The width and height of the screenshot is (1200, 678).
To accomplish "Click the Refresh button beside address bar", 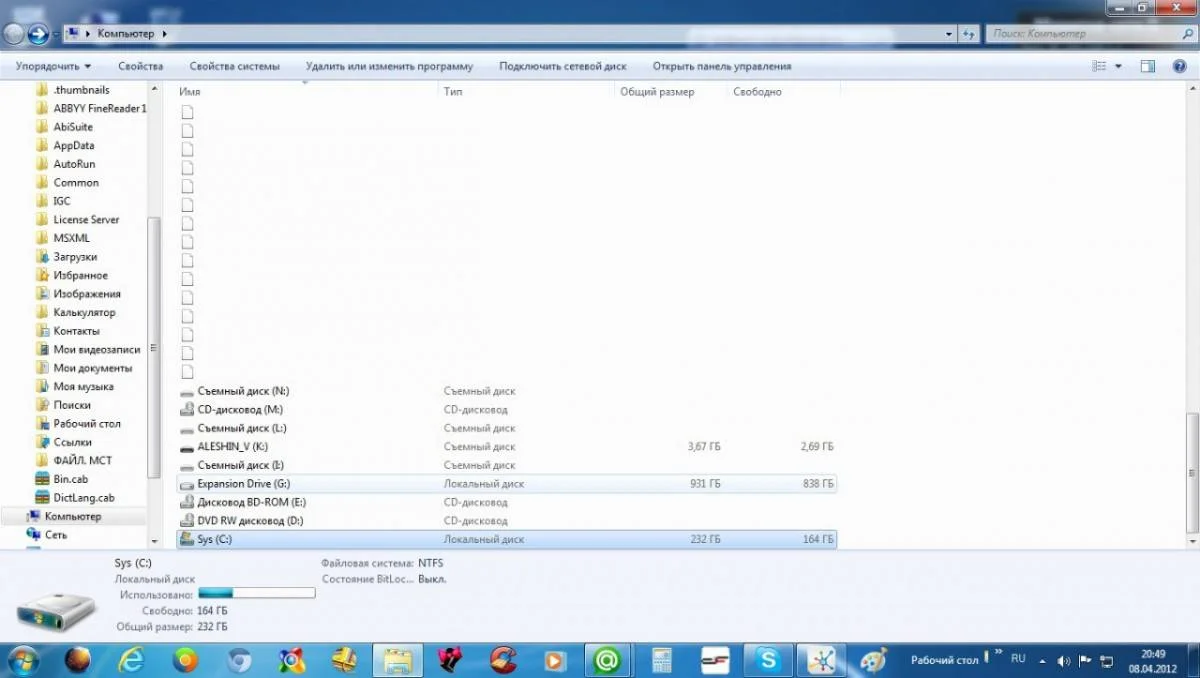I will click(x=968, y=34).
